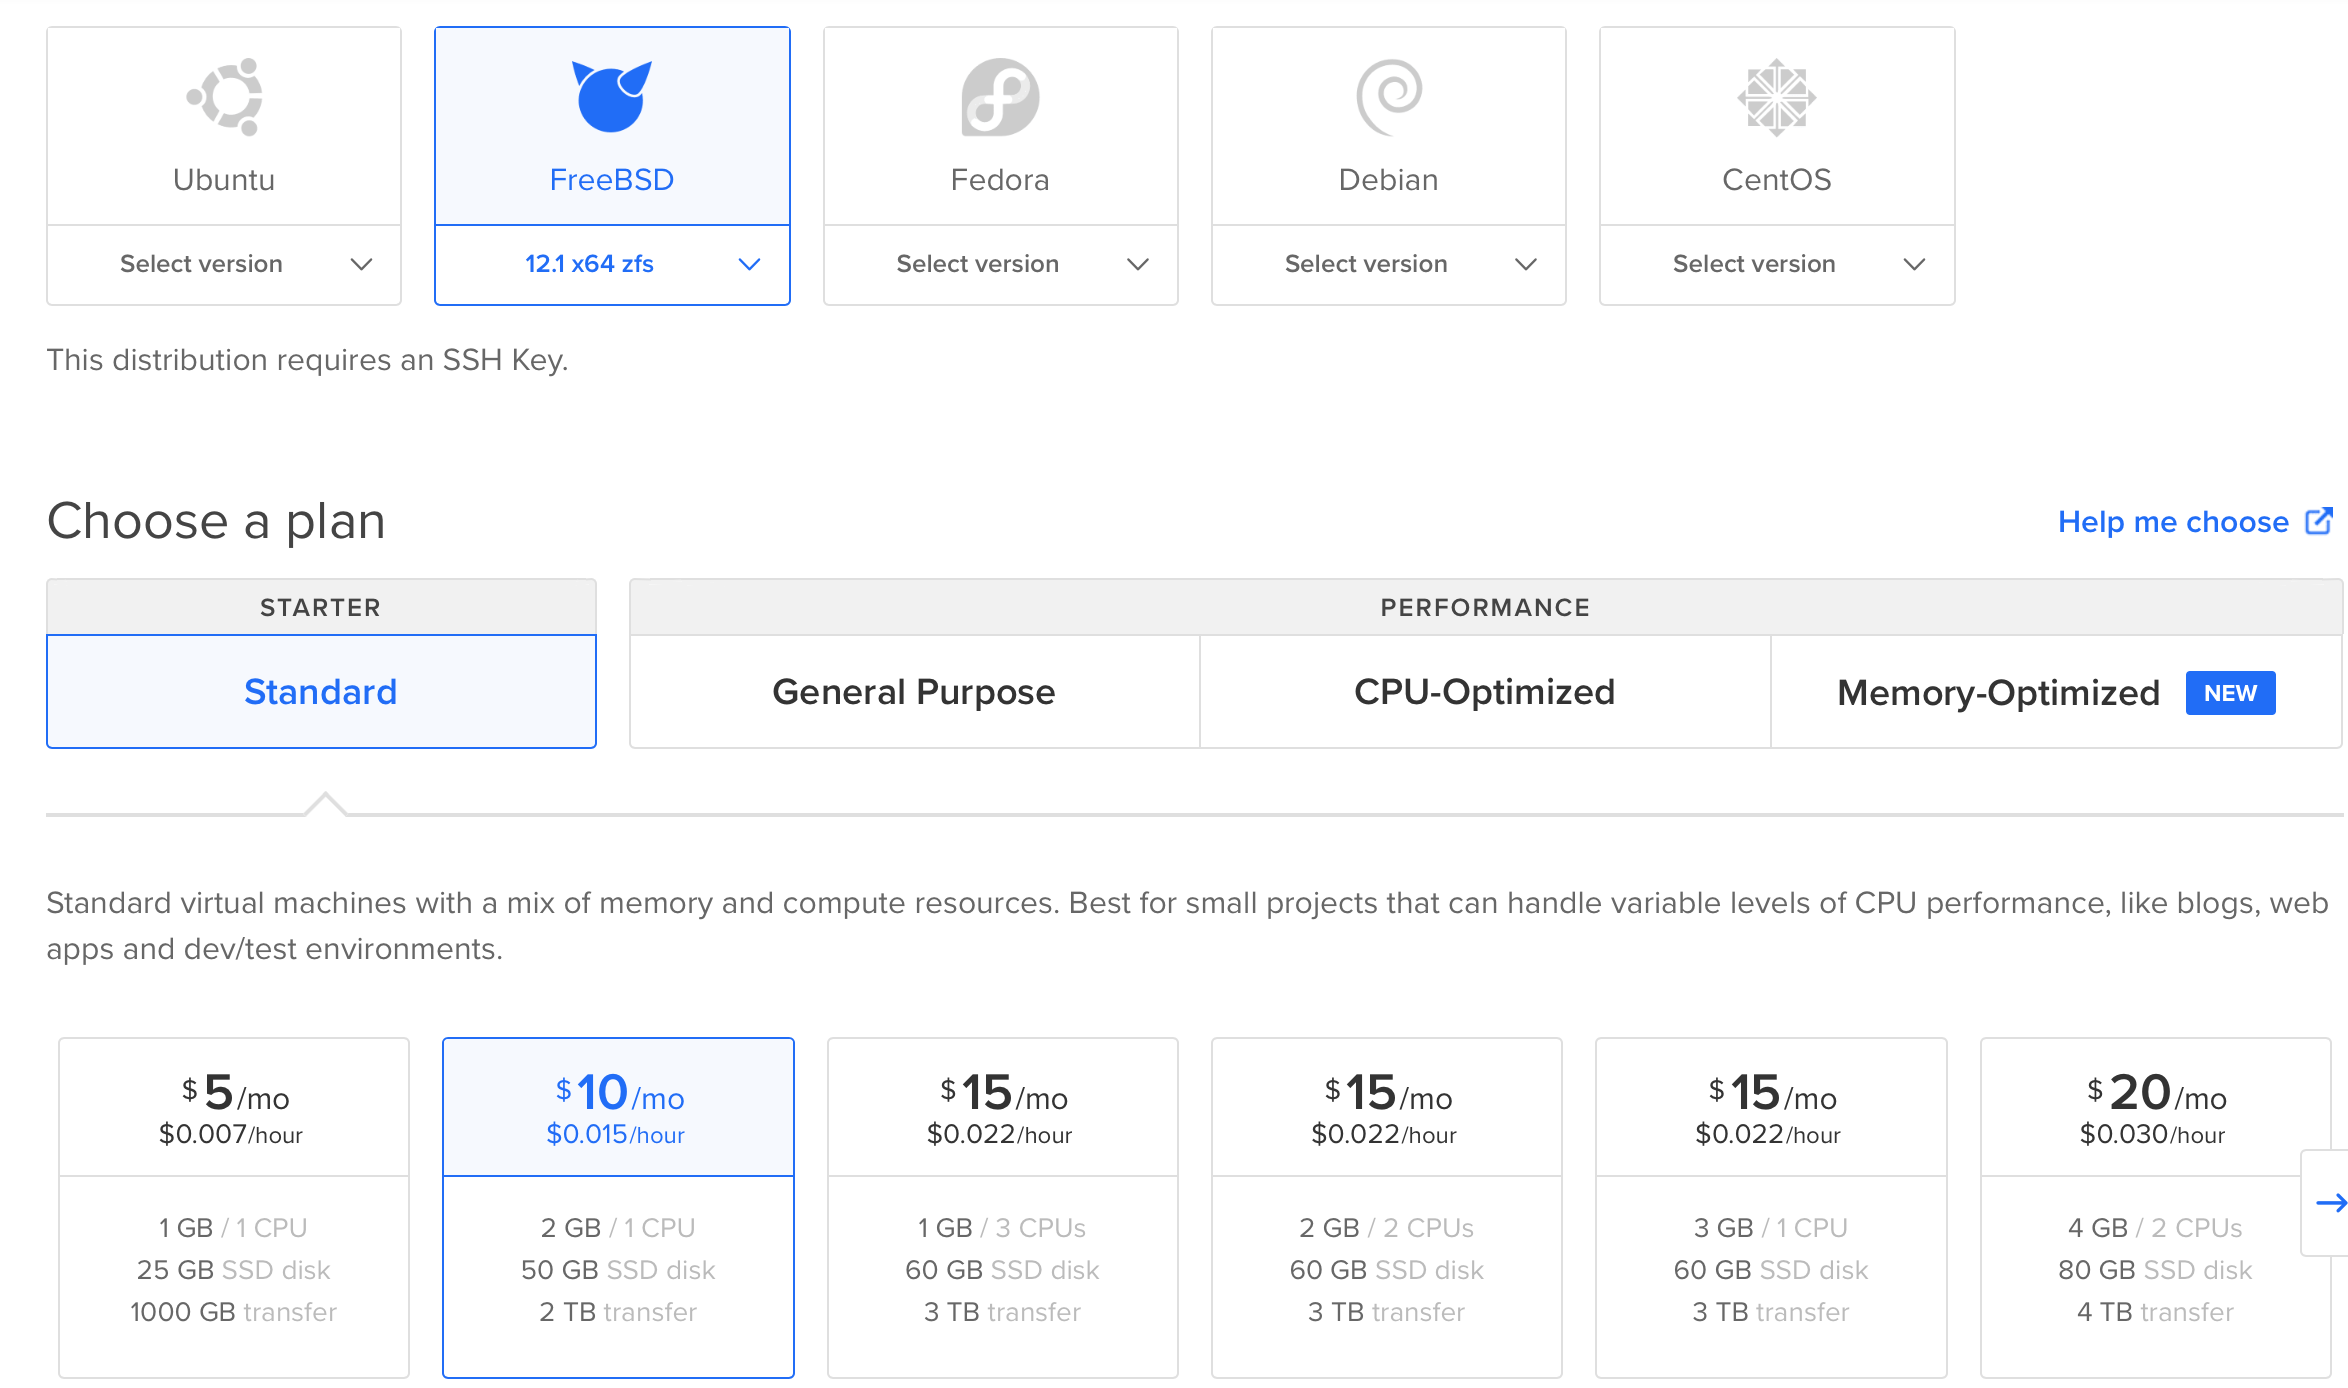Select the $5/mo plan card

pos(234,1207)
